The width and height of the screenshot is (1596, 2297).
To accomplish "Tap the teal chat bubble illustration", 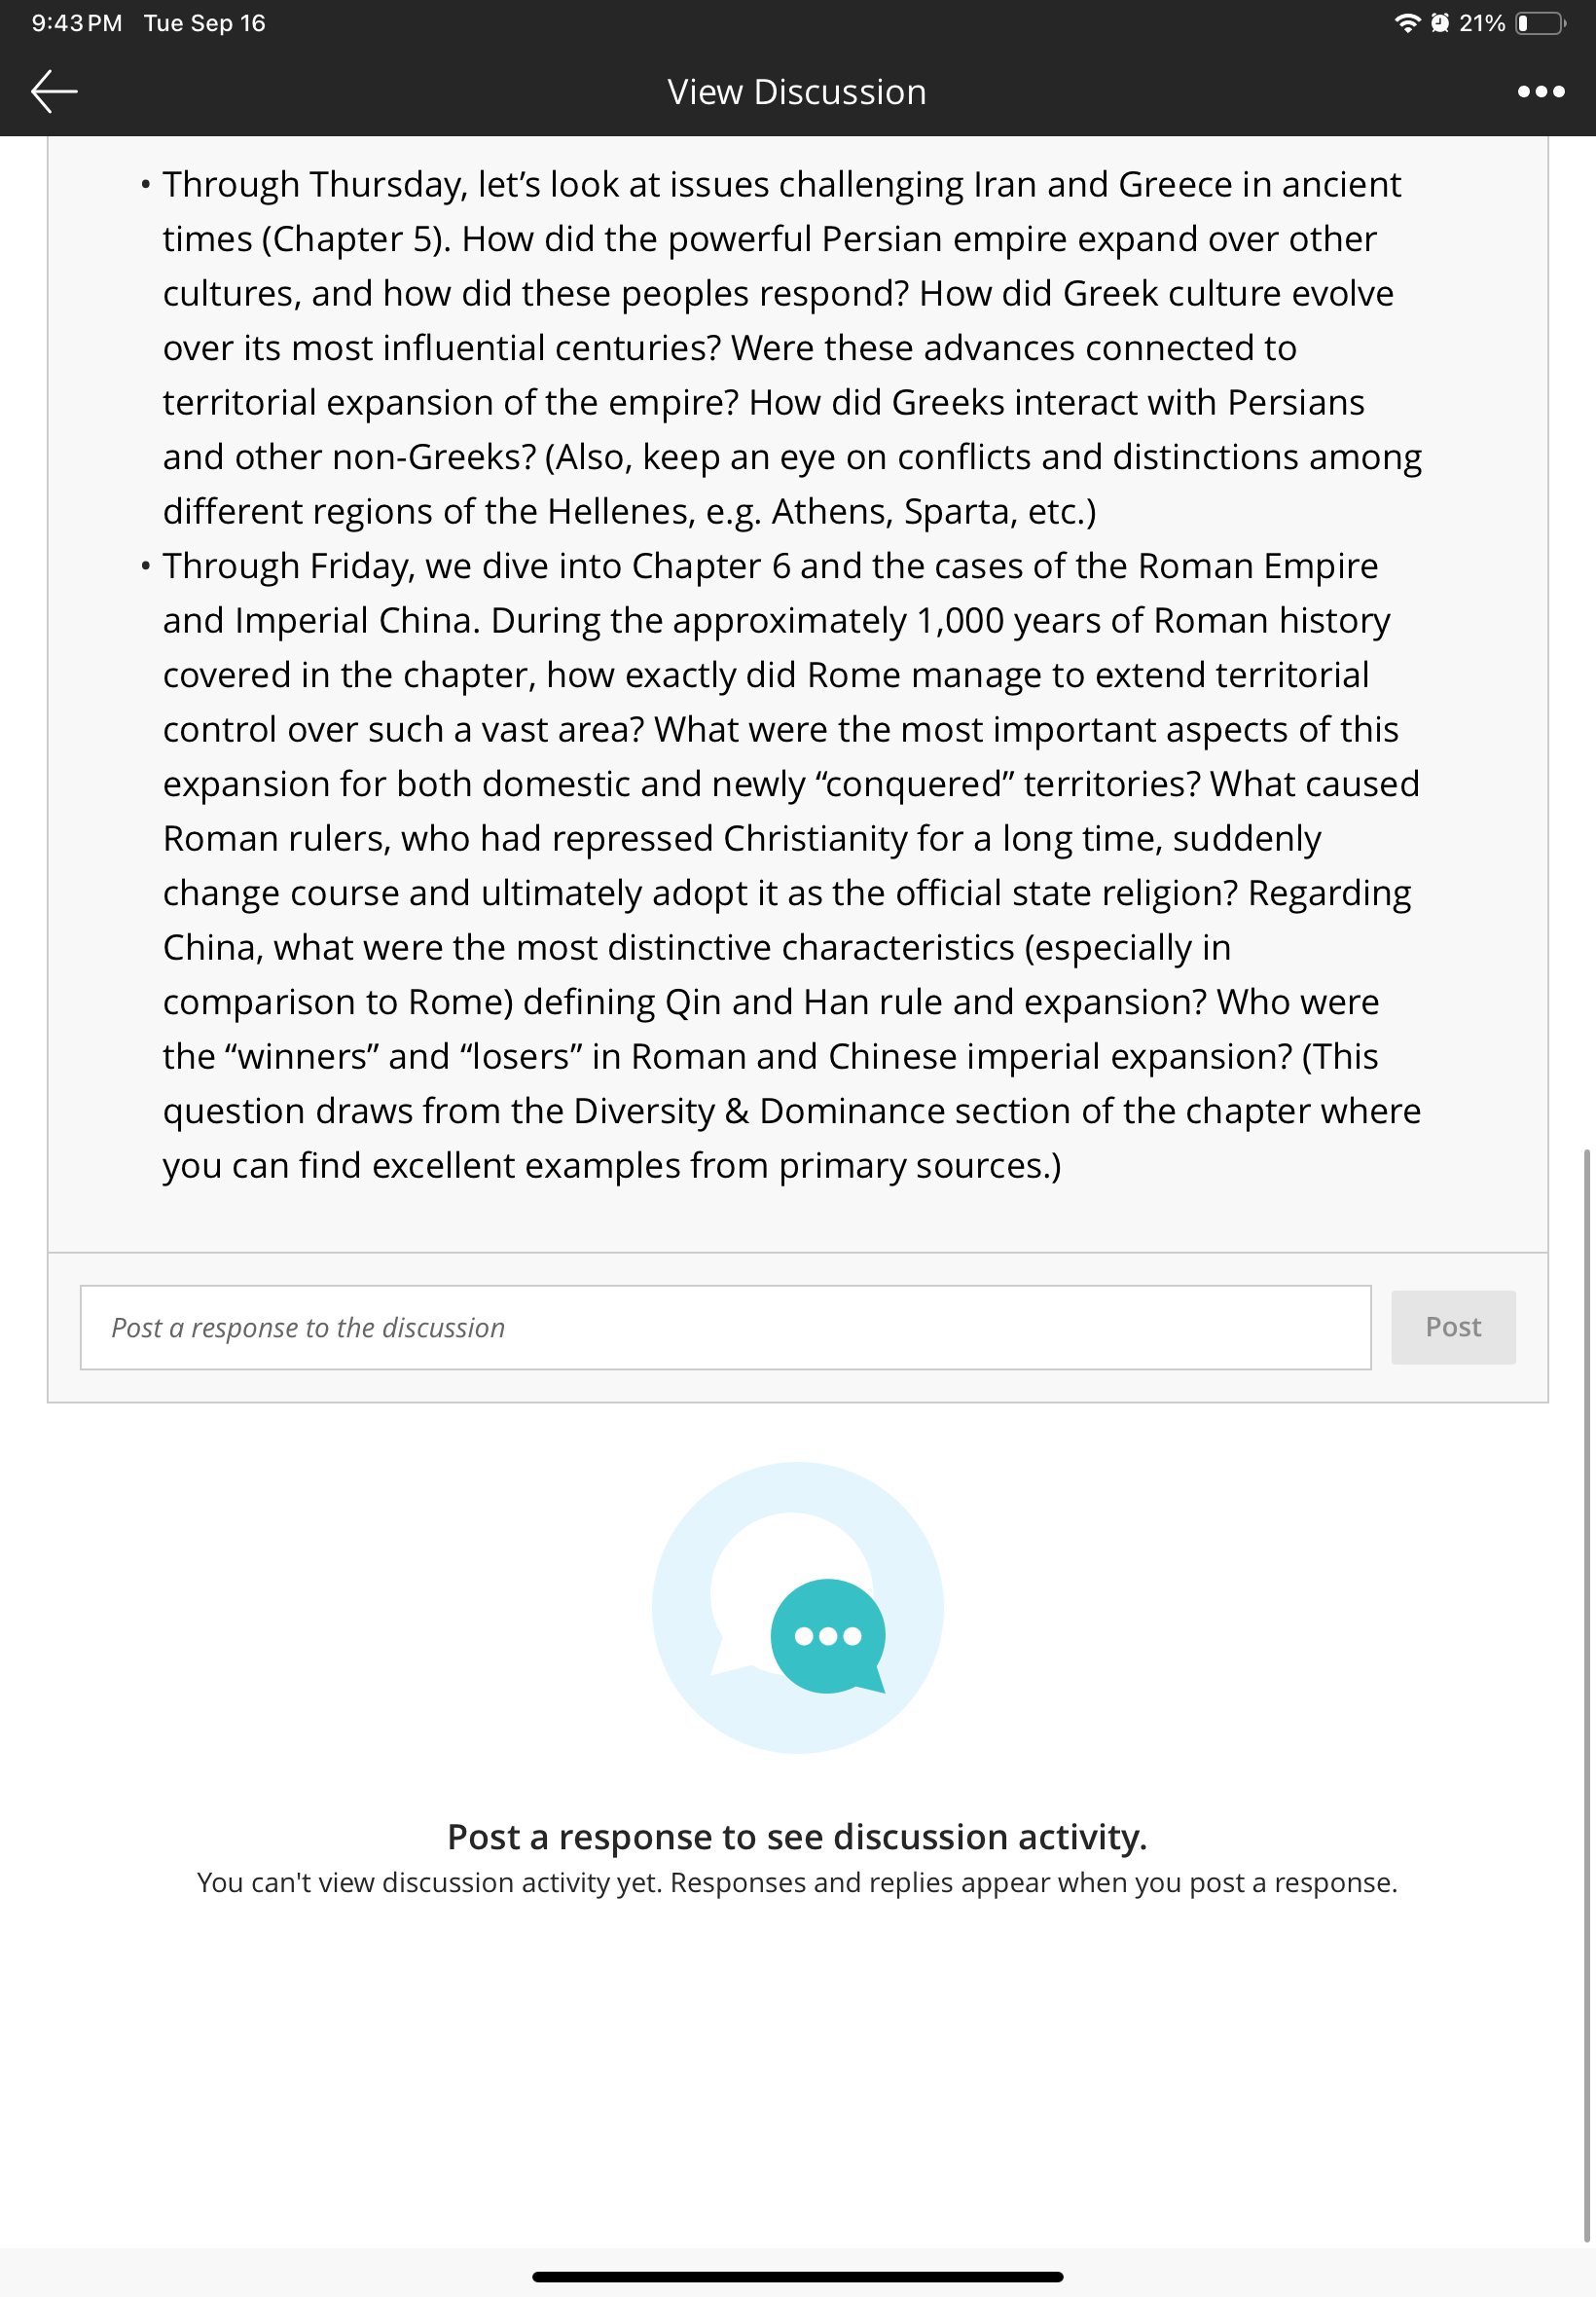I will [828, 1635].
